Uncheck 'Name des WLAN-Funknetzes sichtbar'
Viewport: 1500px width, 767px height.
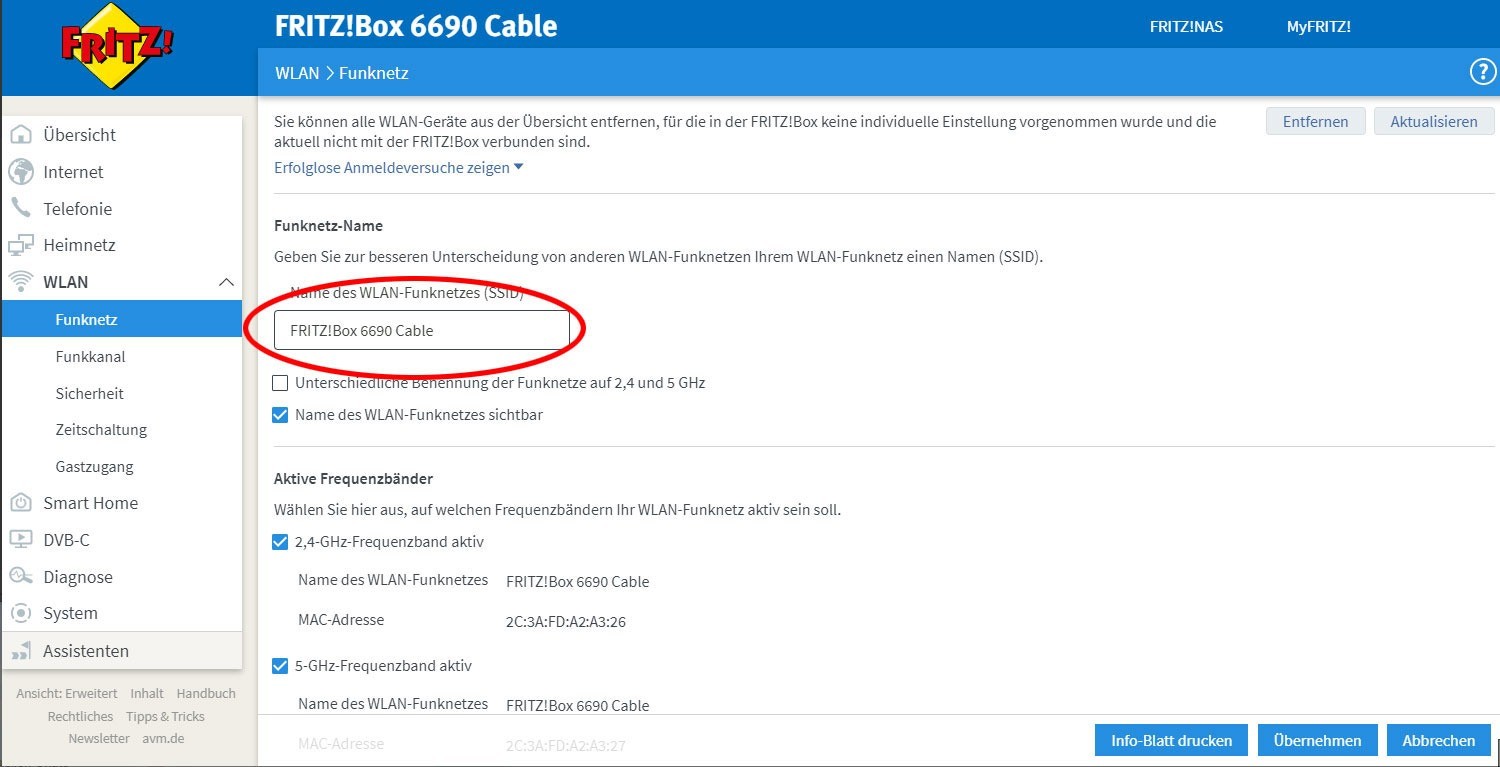click(x=280, y=414)
